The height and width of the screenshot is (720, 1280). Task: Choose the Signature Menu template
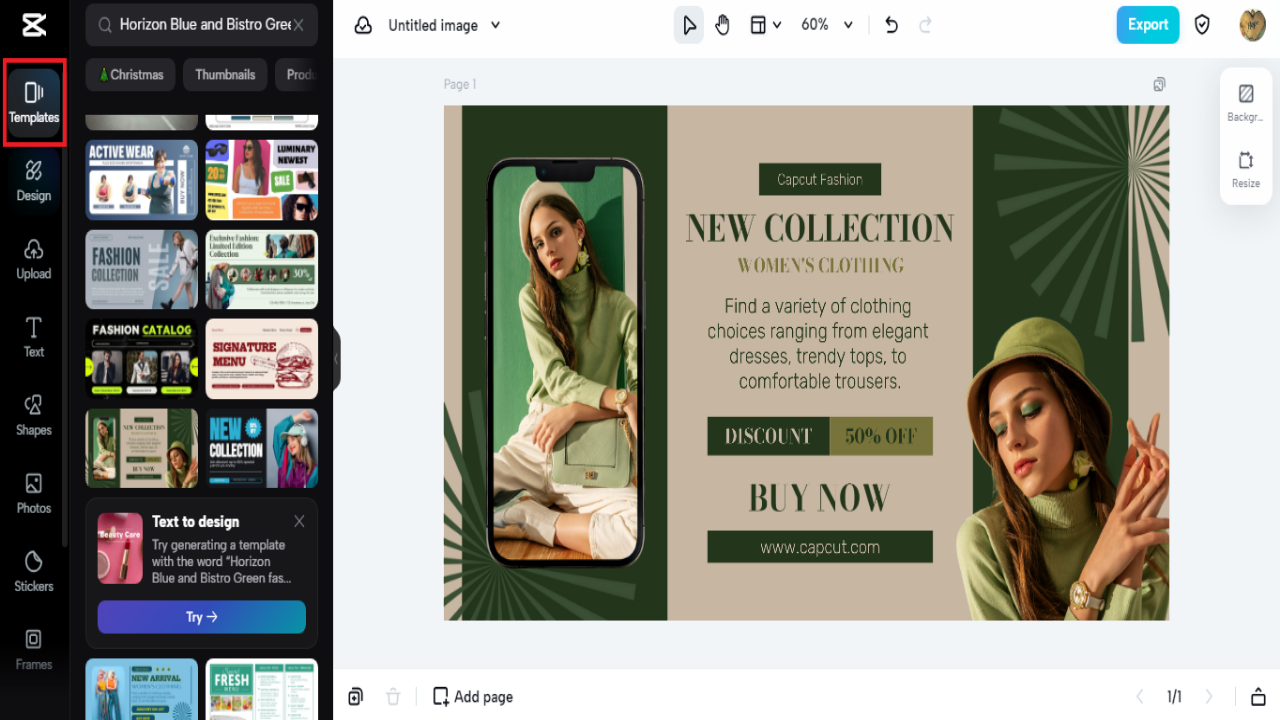[262, 359]
